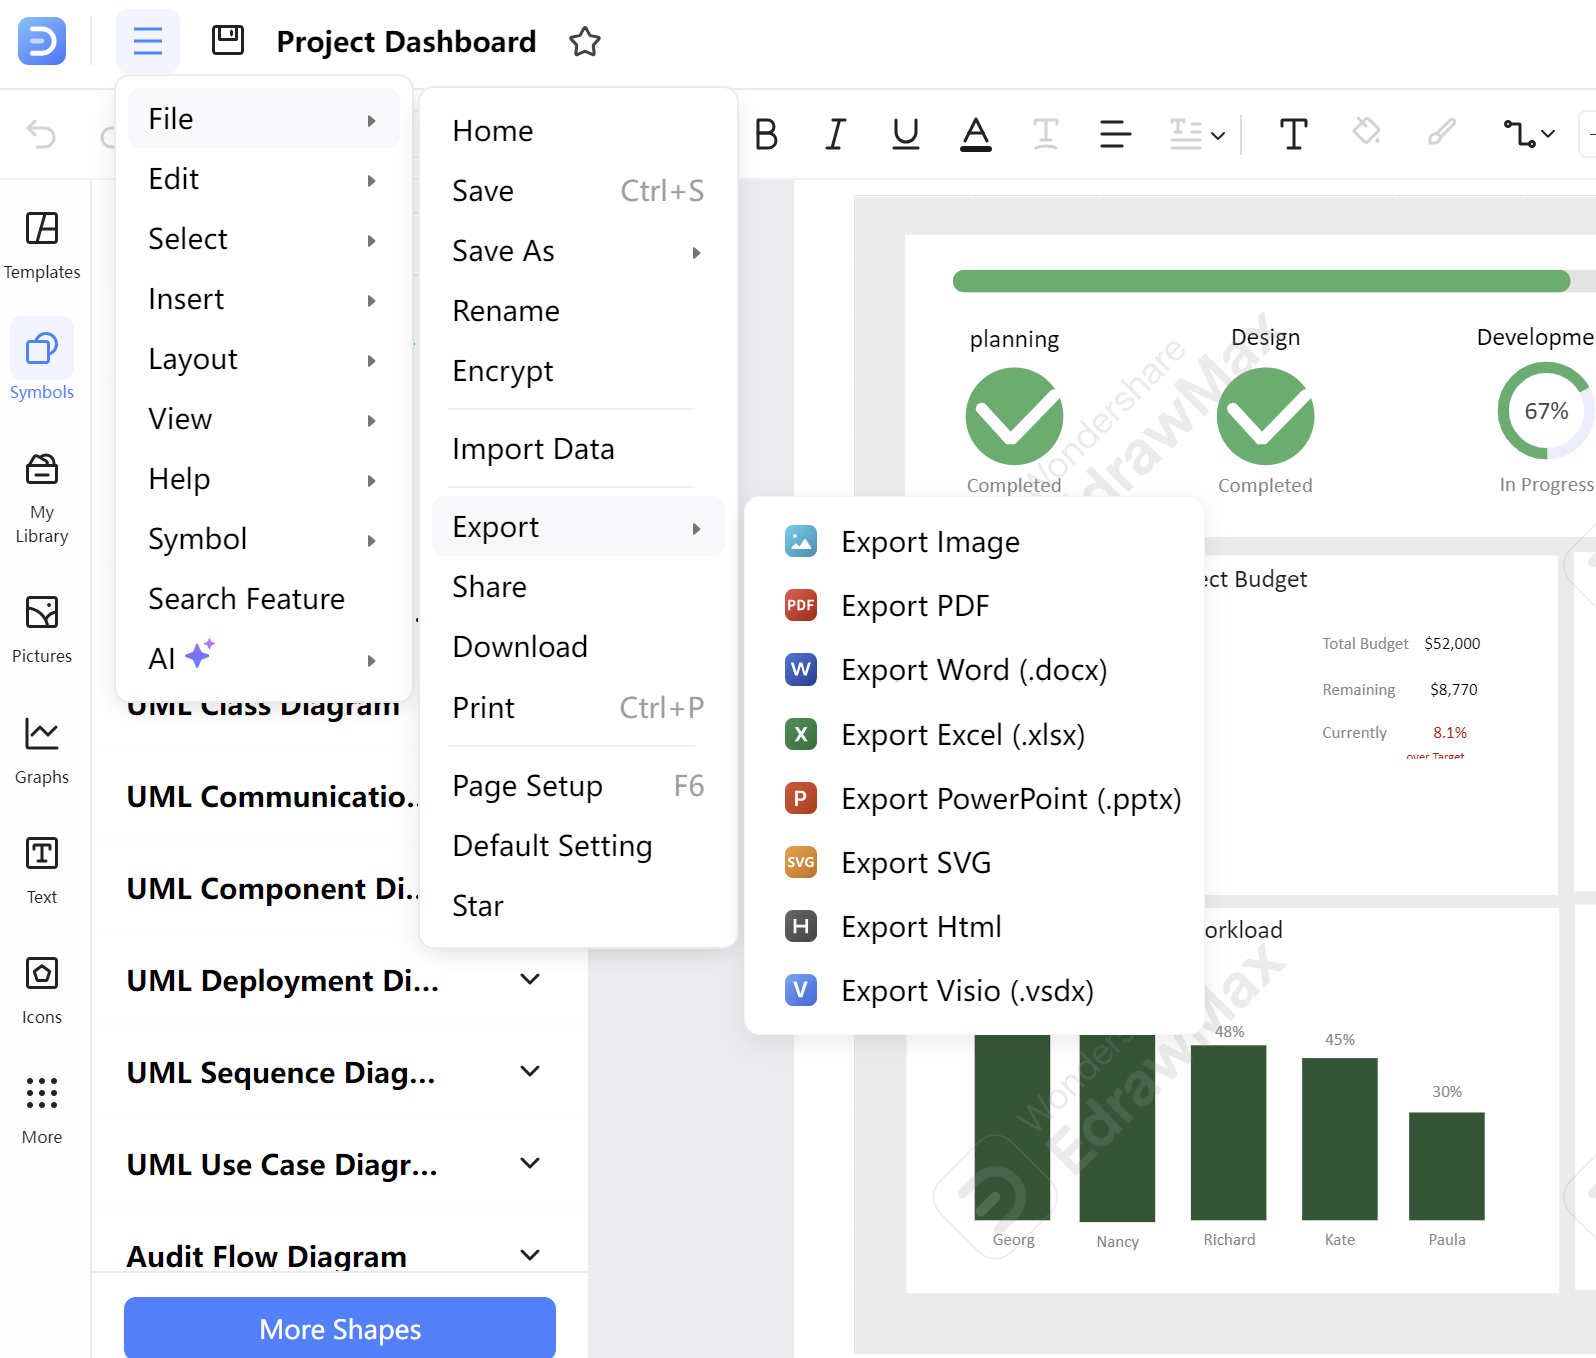Choose Search Feature menu entry
This screenshot has width=1596, height=1358.
point(264,599)
